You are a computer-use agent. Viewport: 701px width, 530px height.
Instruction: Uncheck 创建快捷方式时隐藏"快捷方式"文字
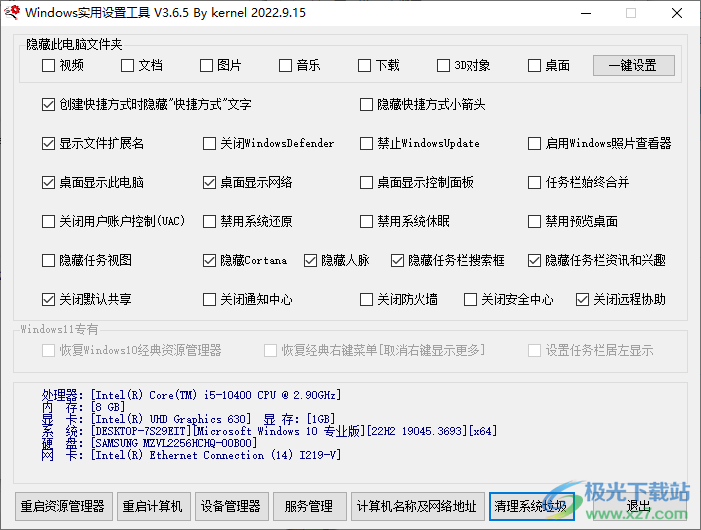pyautogui.click(x=48, y=105)
